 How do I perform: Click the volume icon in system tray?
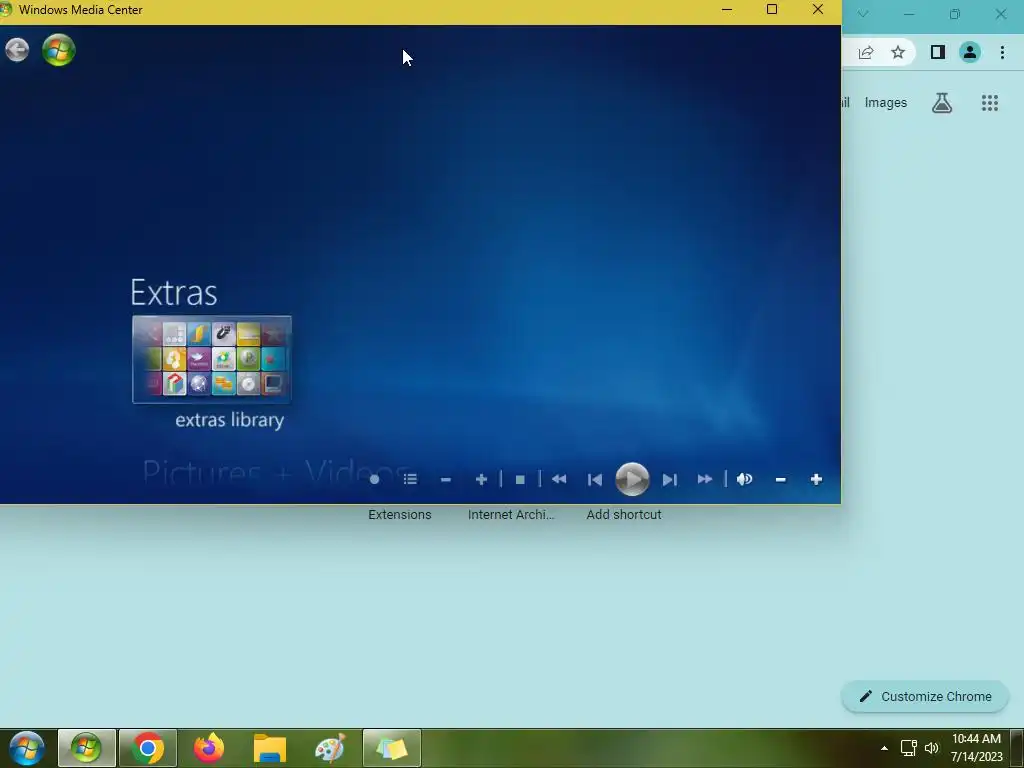coord(932,748)
